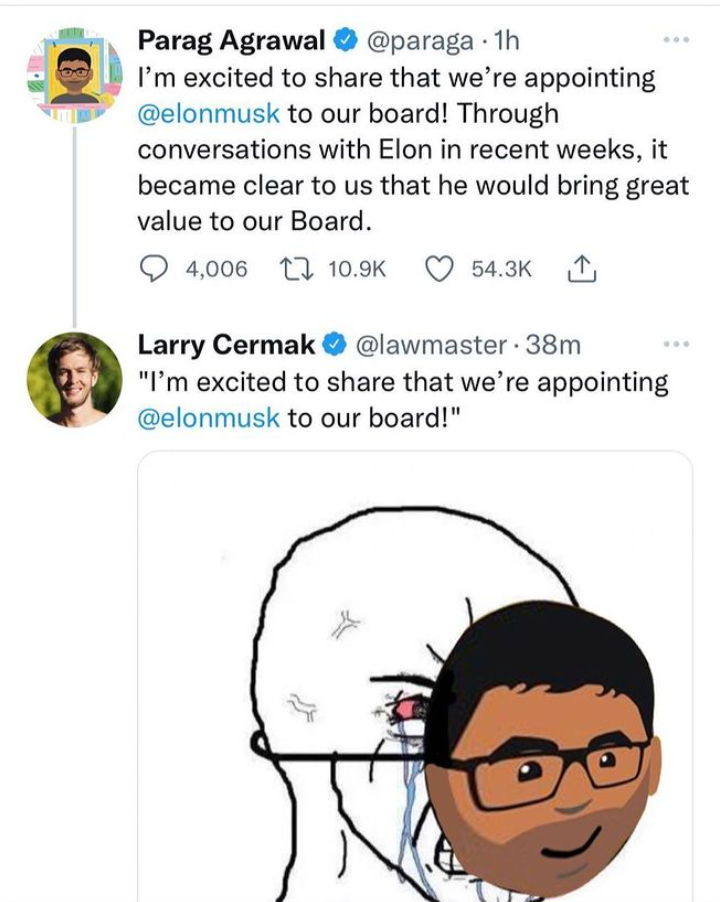
Task: Like Parag Agrawal's tweet
Action: click(440, 268)
